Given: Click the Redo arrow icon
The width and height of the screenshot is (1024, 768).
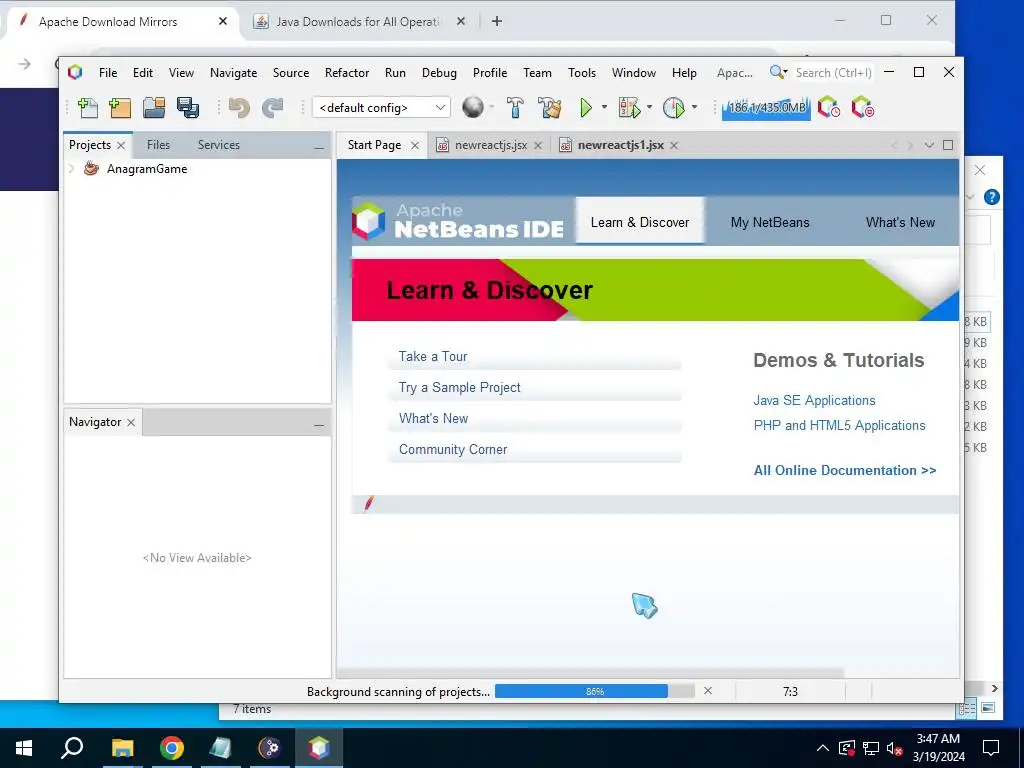Looking at the screenshot, I should (273, 107).
